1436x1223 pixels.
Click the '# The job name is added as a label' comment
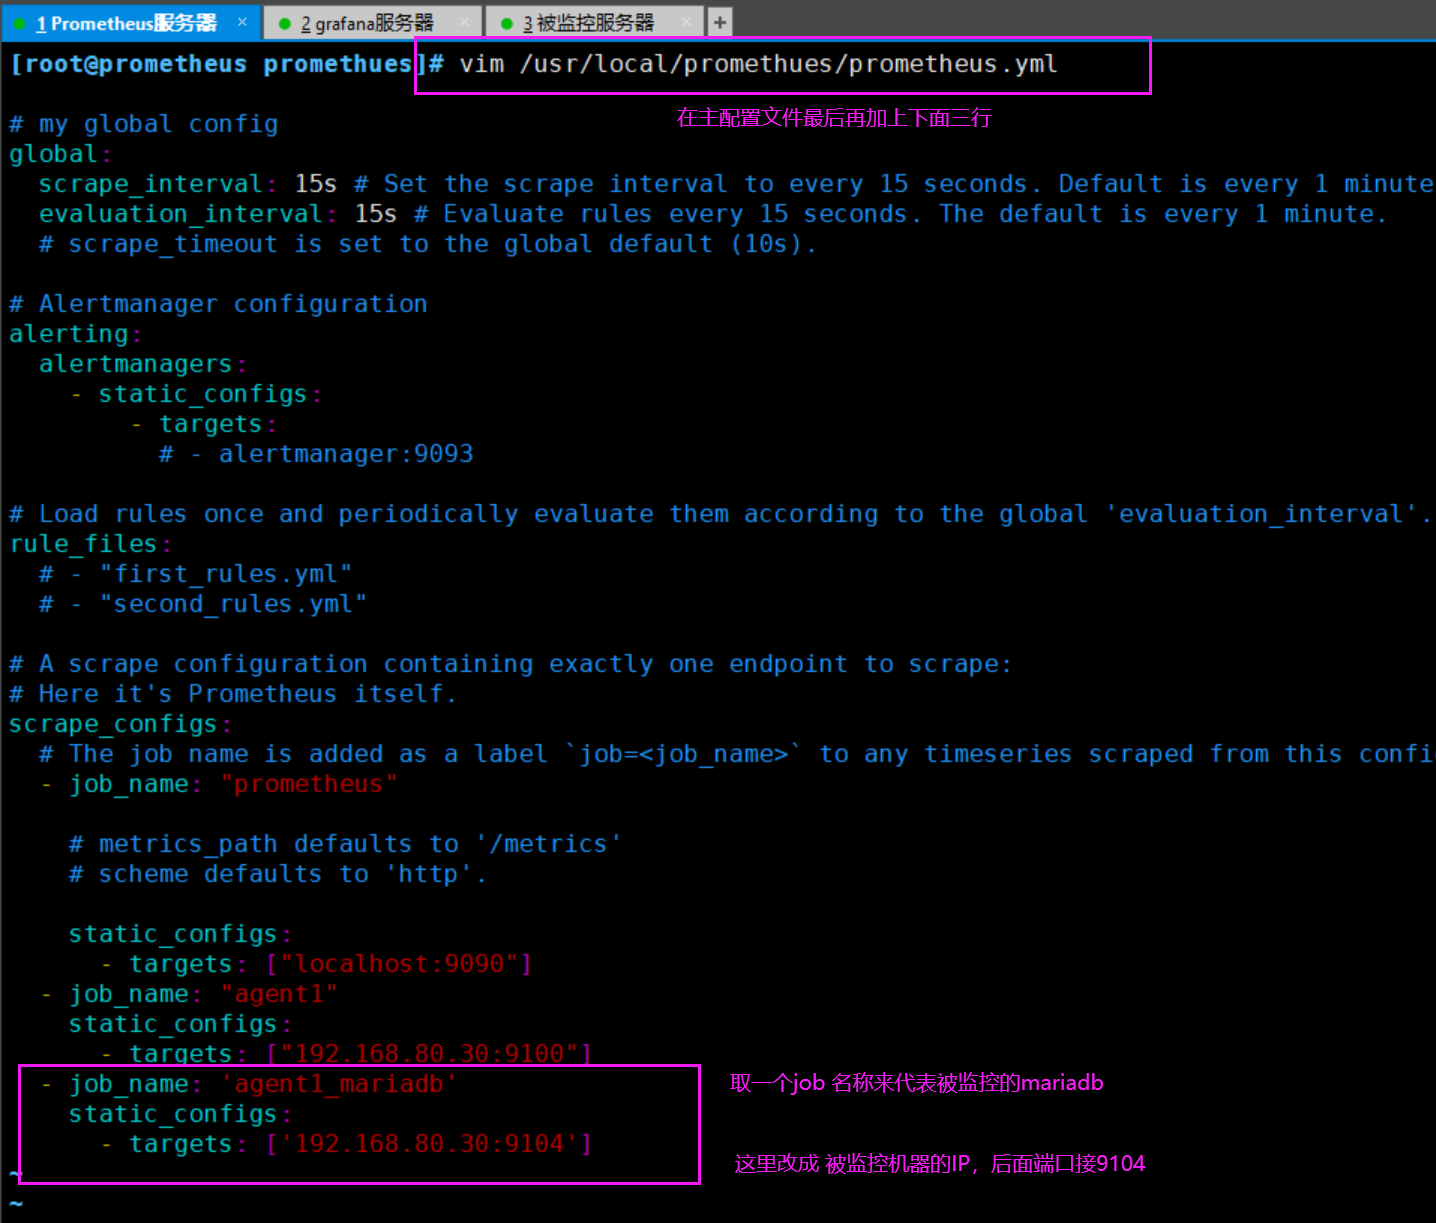pos(737,754)
